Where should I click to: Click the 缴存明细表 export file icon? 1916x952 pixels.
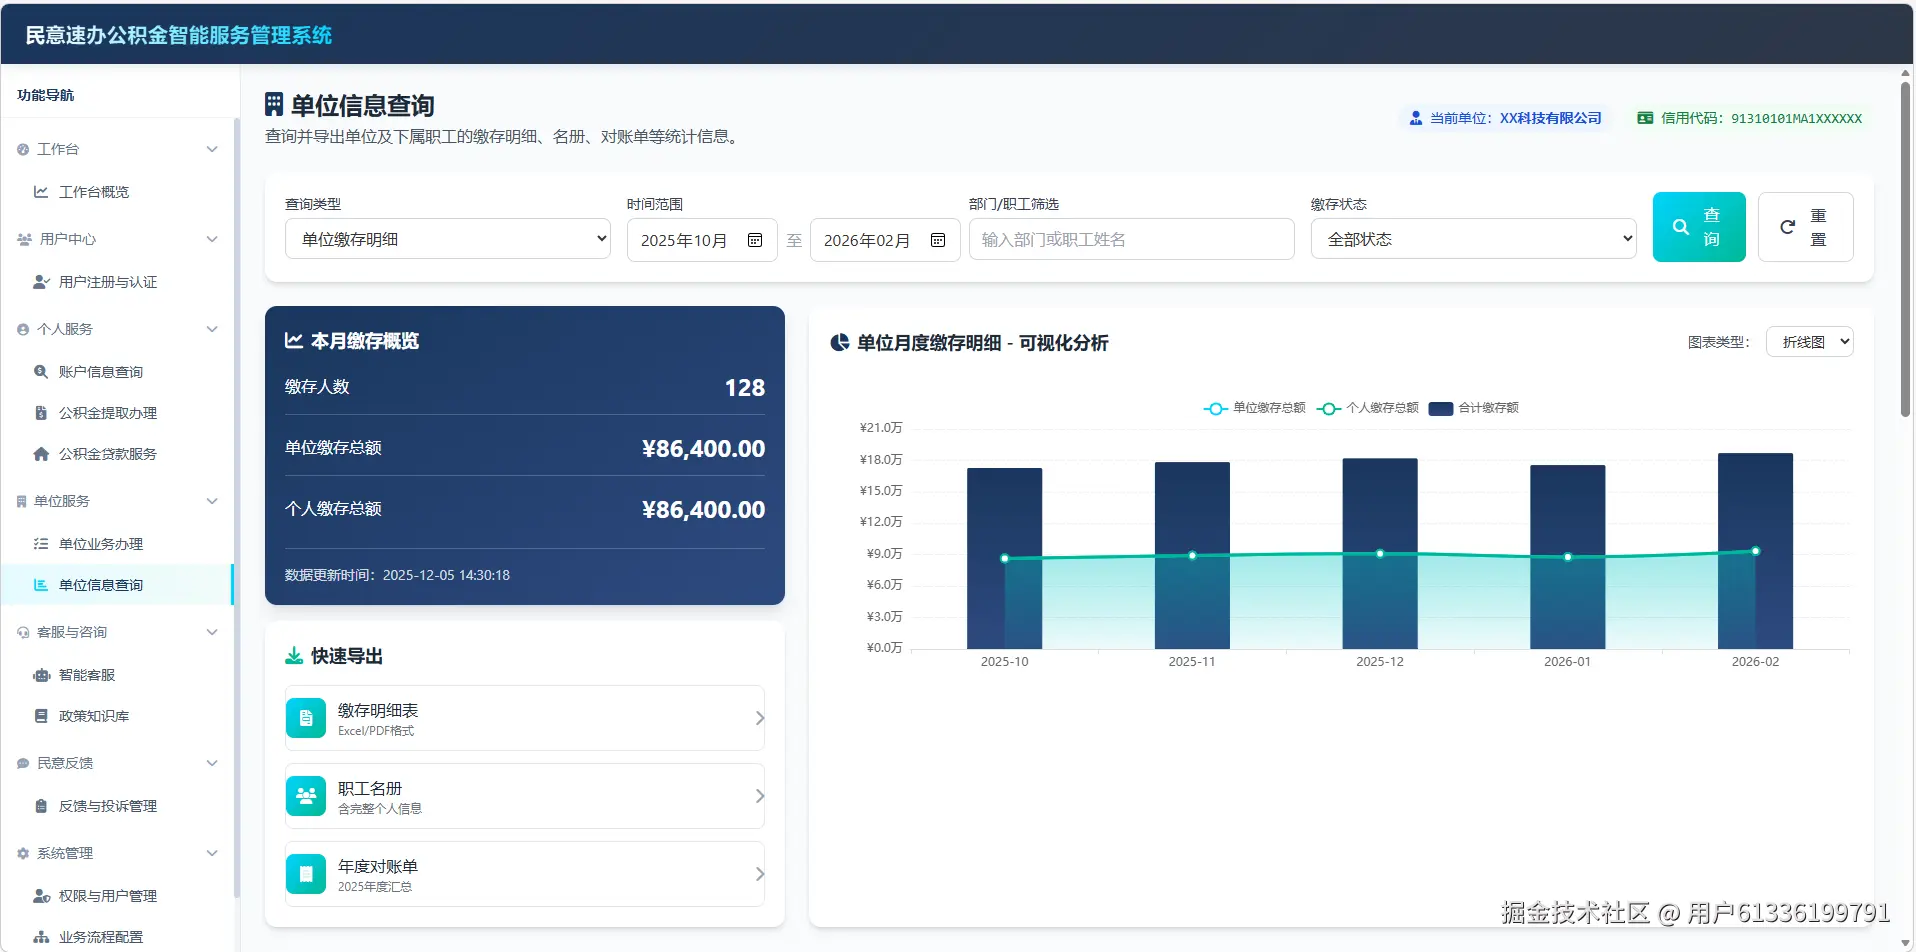(x=306, y=717)
